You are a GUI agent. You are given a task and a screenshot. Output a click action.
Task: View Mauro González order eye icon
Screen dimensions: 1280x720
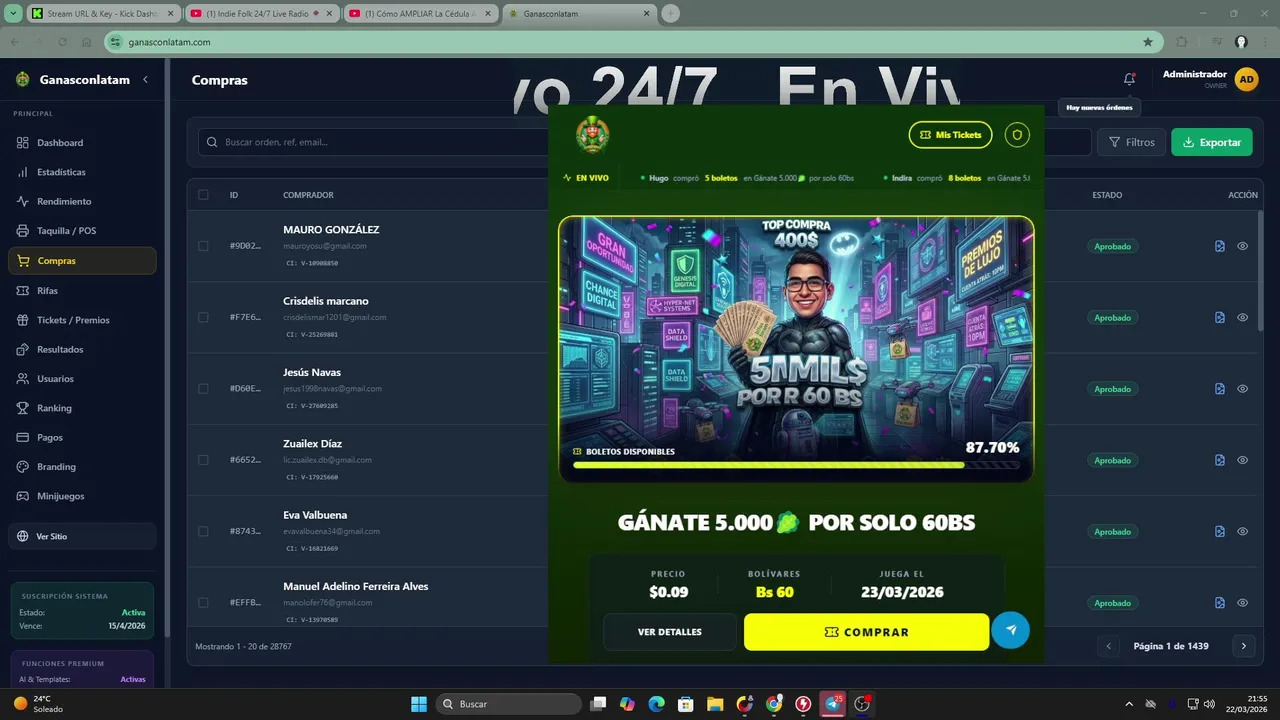(1242, 246)
